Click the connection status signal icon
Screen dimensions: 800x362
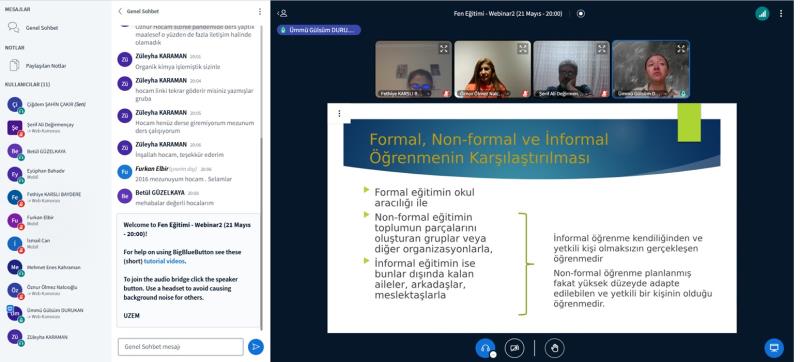762,14
